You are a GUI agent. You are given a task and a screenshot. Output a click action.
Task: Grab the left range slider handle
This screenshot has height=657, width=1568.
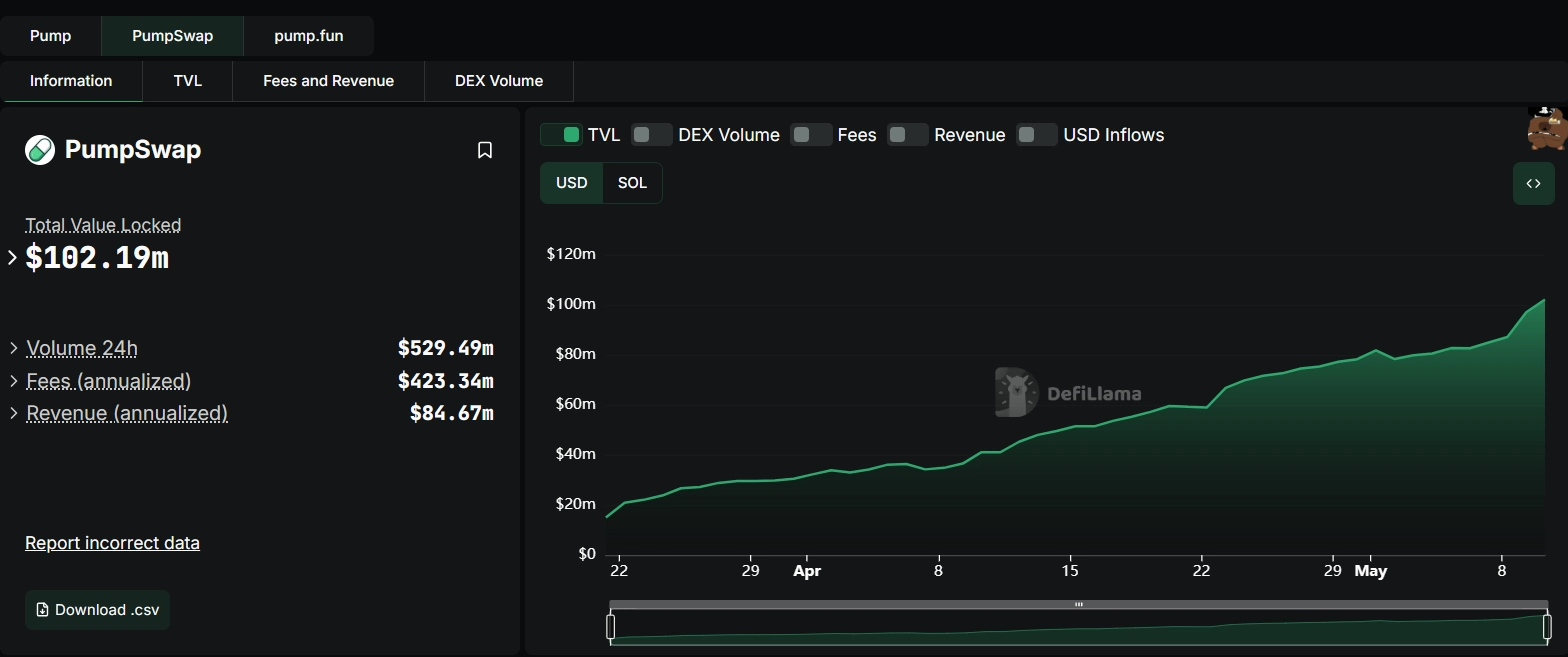(x=610, y=627)
